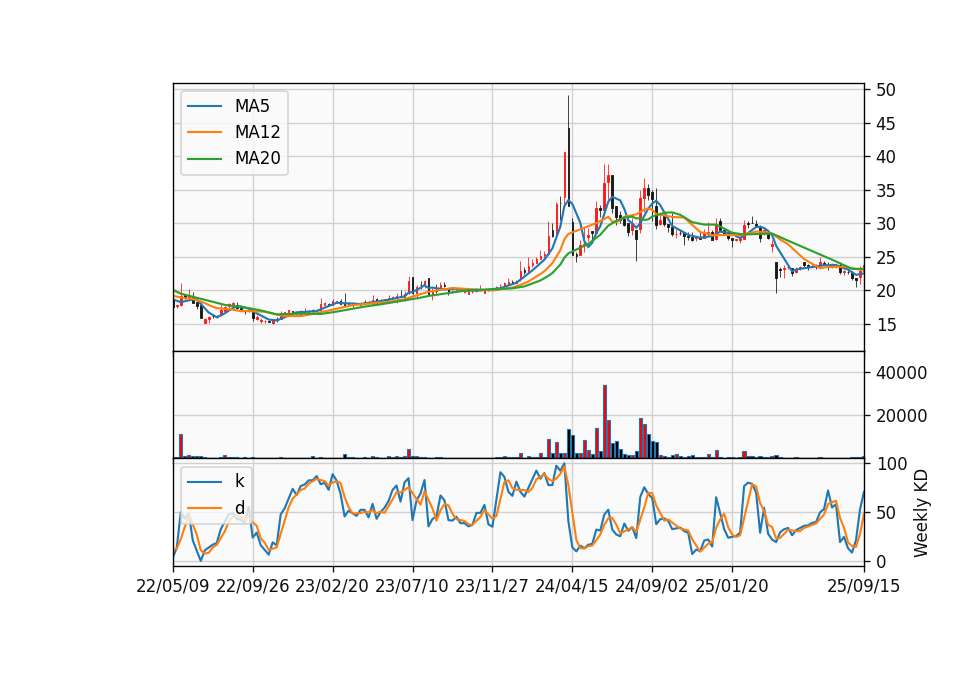Click the 40000 volume axis label
The width and height of the screenshot is (960, 690).
(x=901, y=373)
